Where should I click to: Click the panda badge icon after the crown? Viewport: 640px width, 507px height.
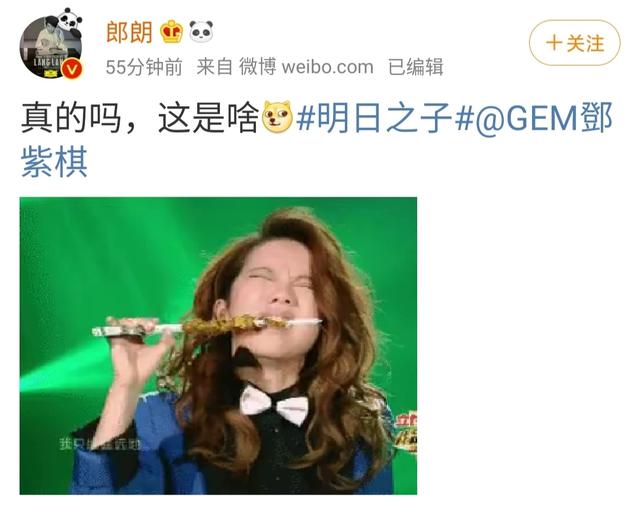201,31
